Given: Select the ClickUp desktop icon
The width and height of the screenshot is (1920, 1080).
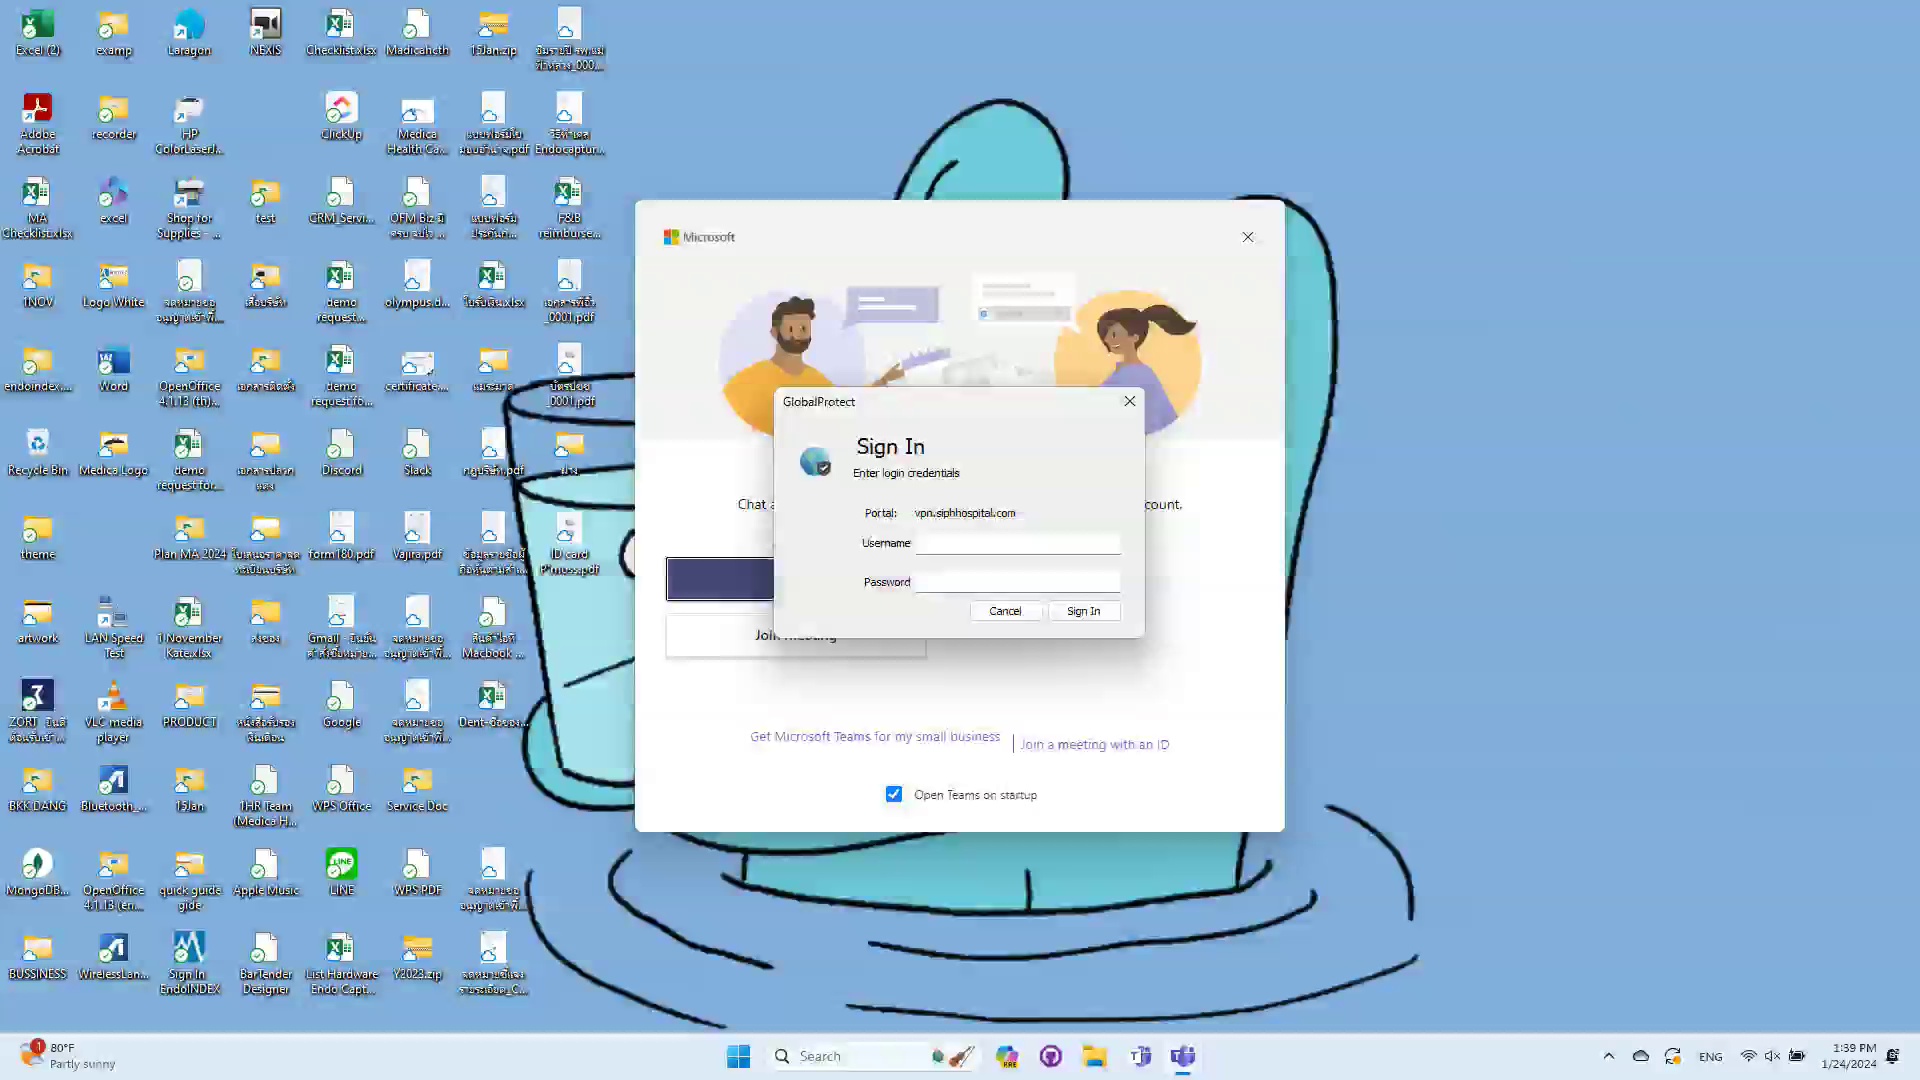Looking at the screenshot, I should (341, 117).
